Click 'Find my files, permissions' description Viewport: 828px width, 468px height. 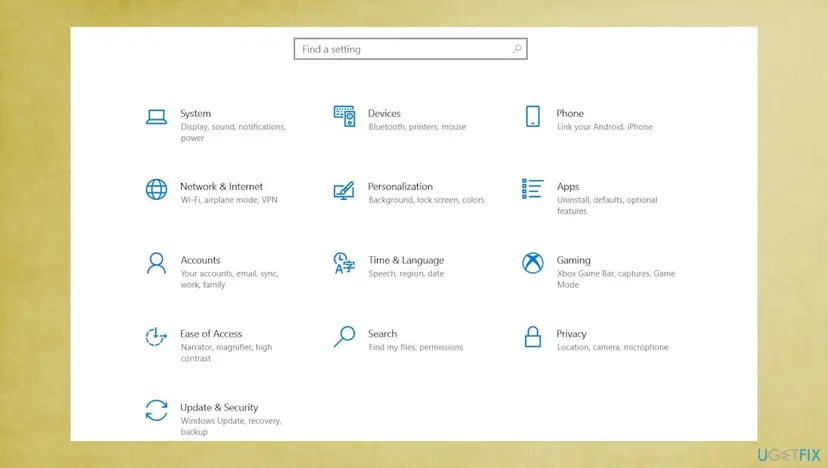click(x=416, y=347)
